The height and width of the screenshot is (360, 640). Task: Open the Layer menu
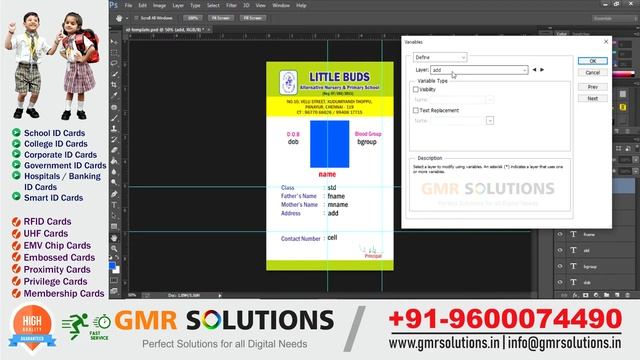[178, 5]
